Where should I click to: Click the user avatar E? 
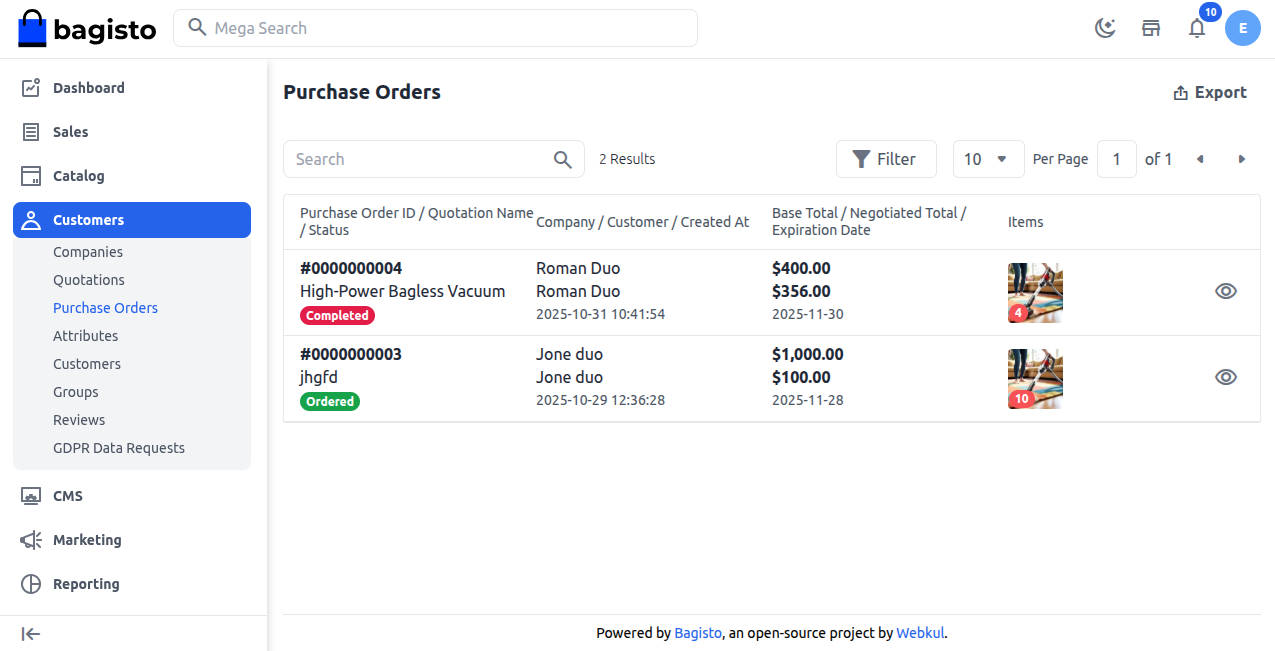1242,28
